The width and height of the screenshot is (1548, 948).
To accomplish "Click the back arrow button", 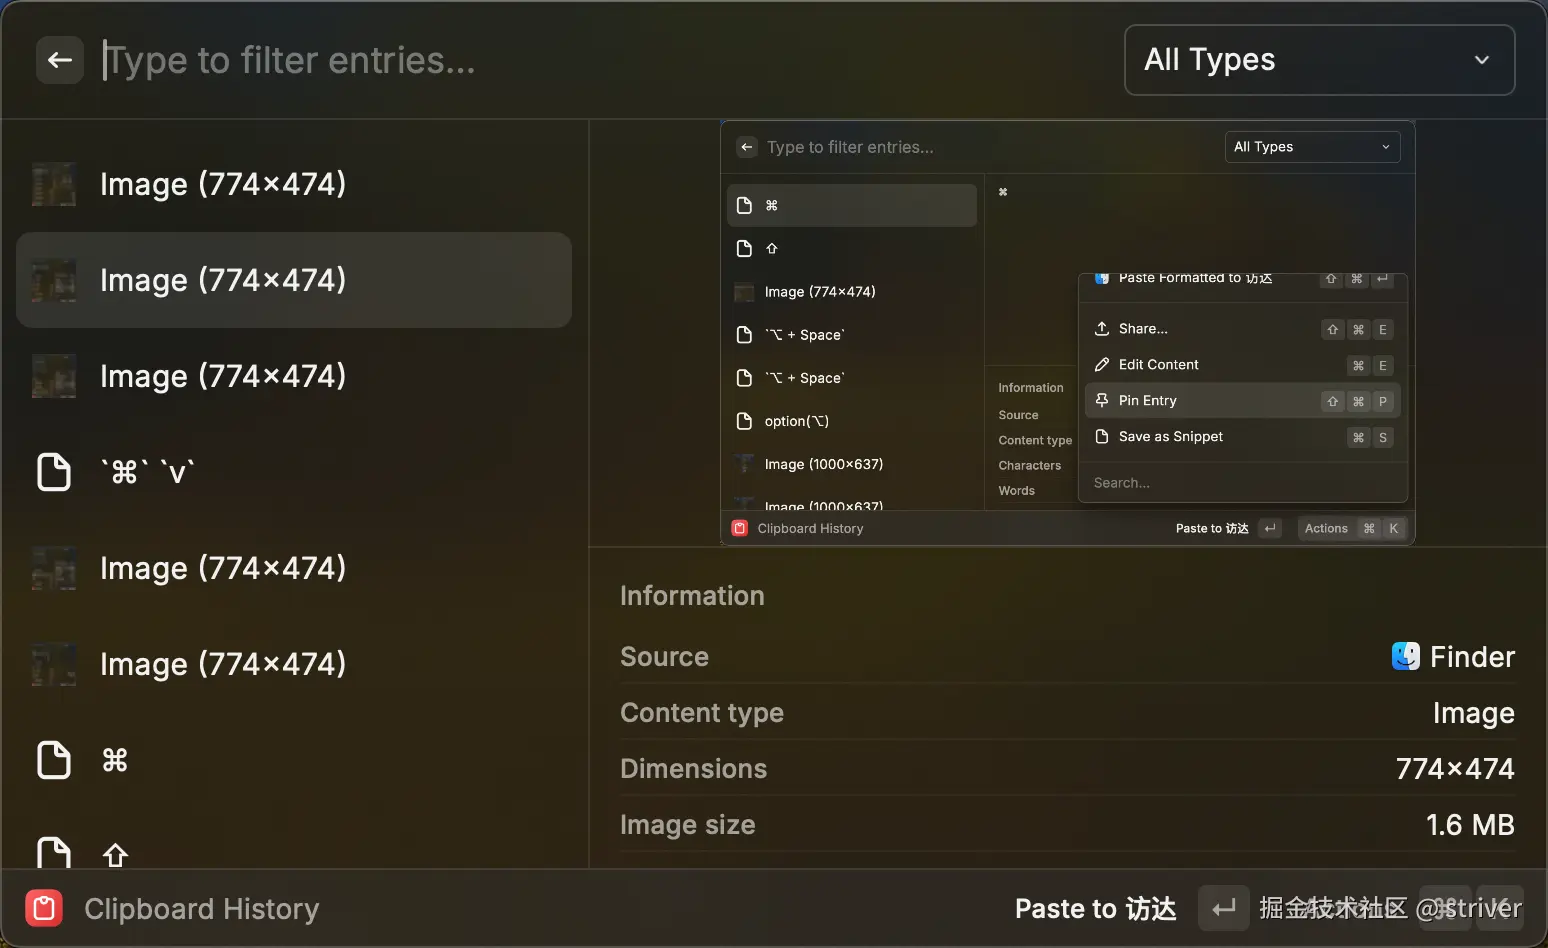I will point(60,60).
